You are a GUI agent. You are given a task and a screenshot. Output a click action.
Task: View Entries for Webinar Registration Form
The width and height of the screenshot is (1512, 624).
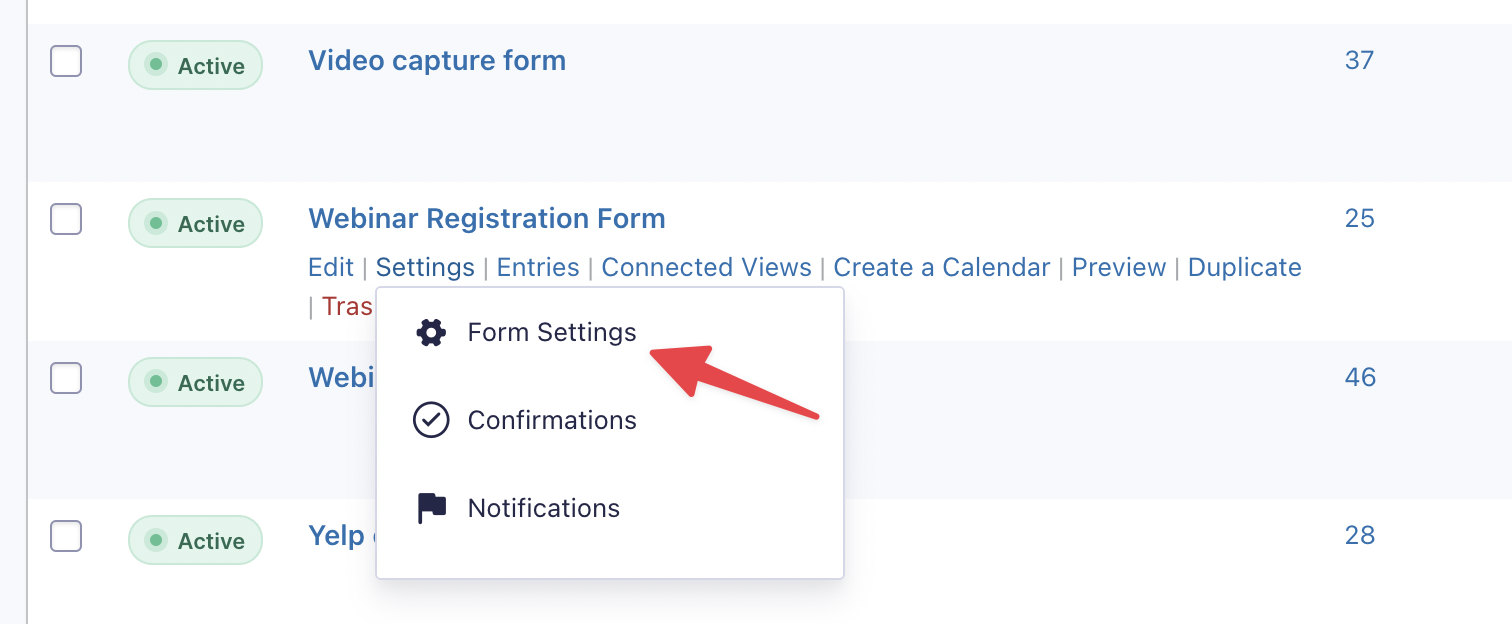coord(538,267)
